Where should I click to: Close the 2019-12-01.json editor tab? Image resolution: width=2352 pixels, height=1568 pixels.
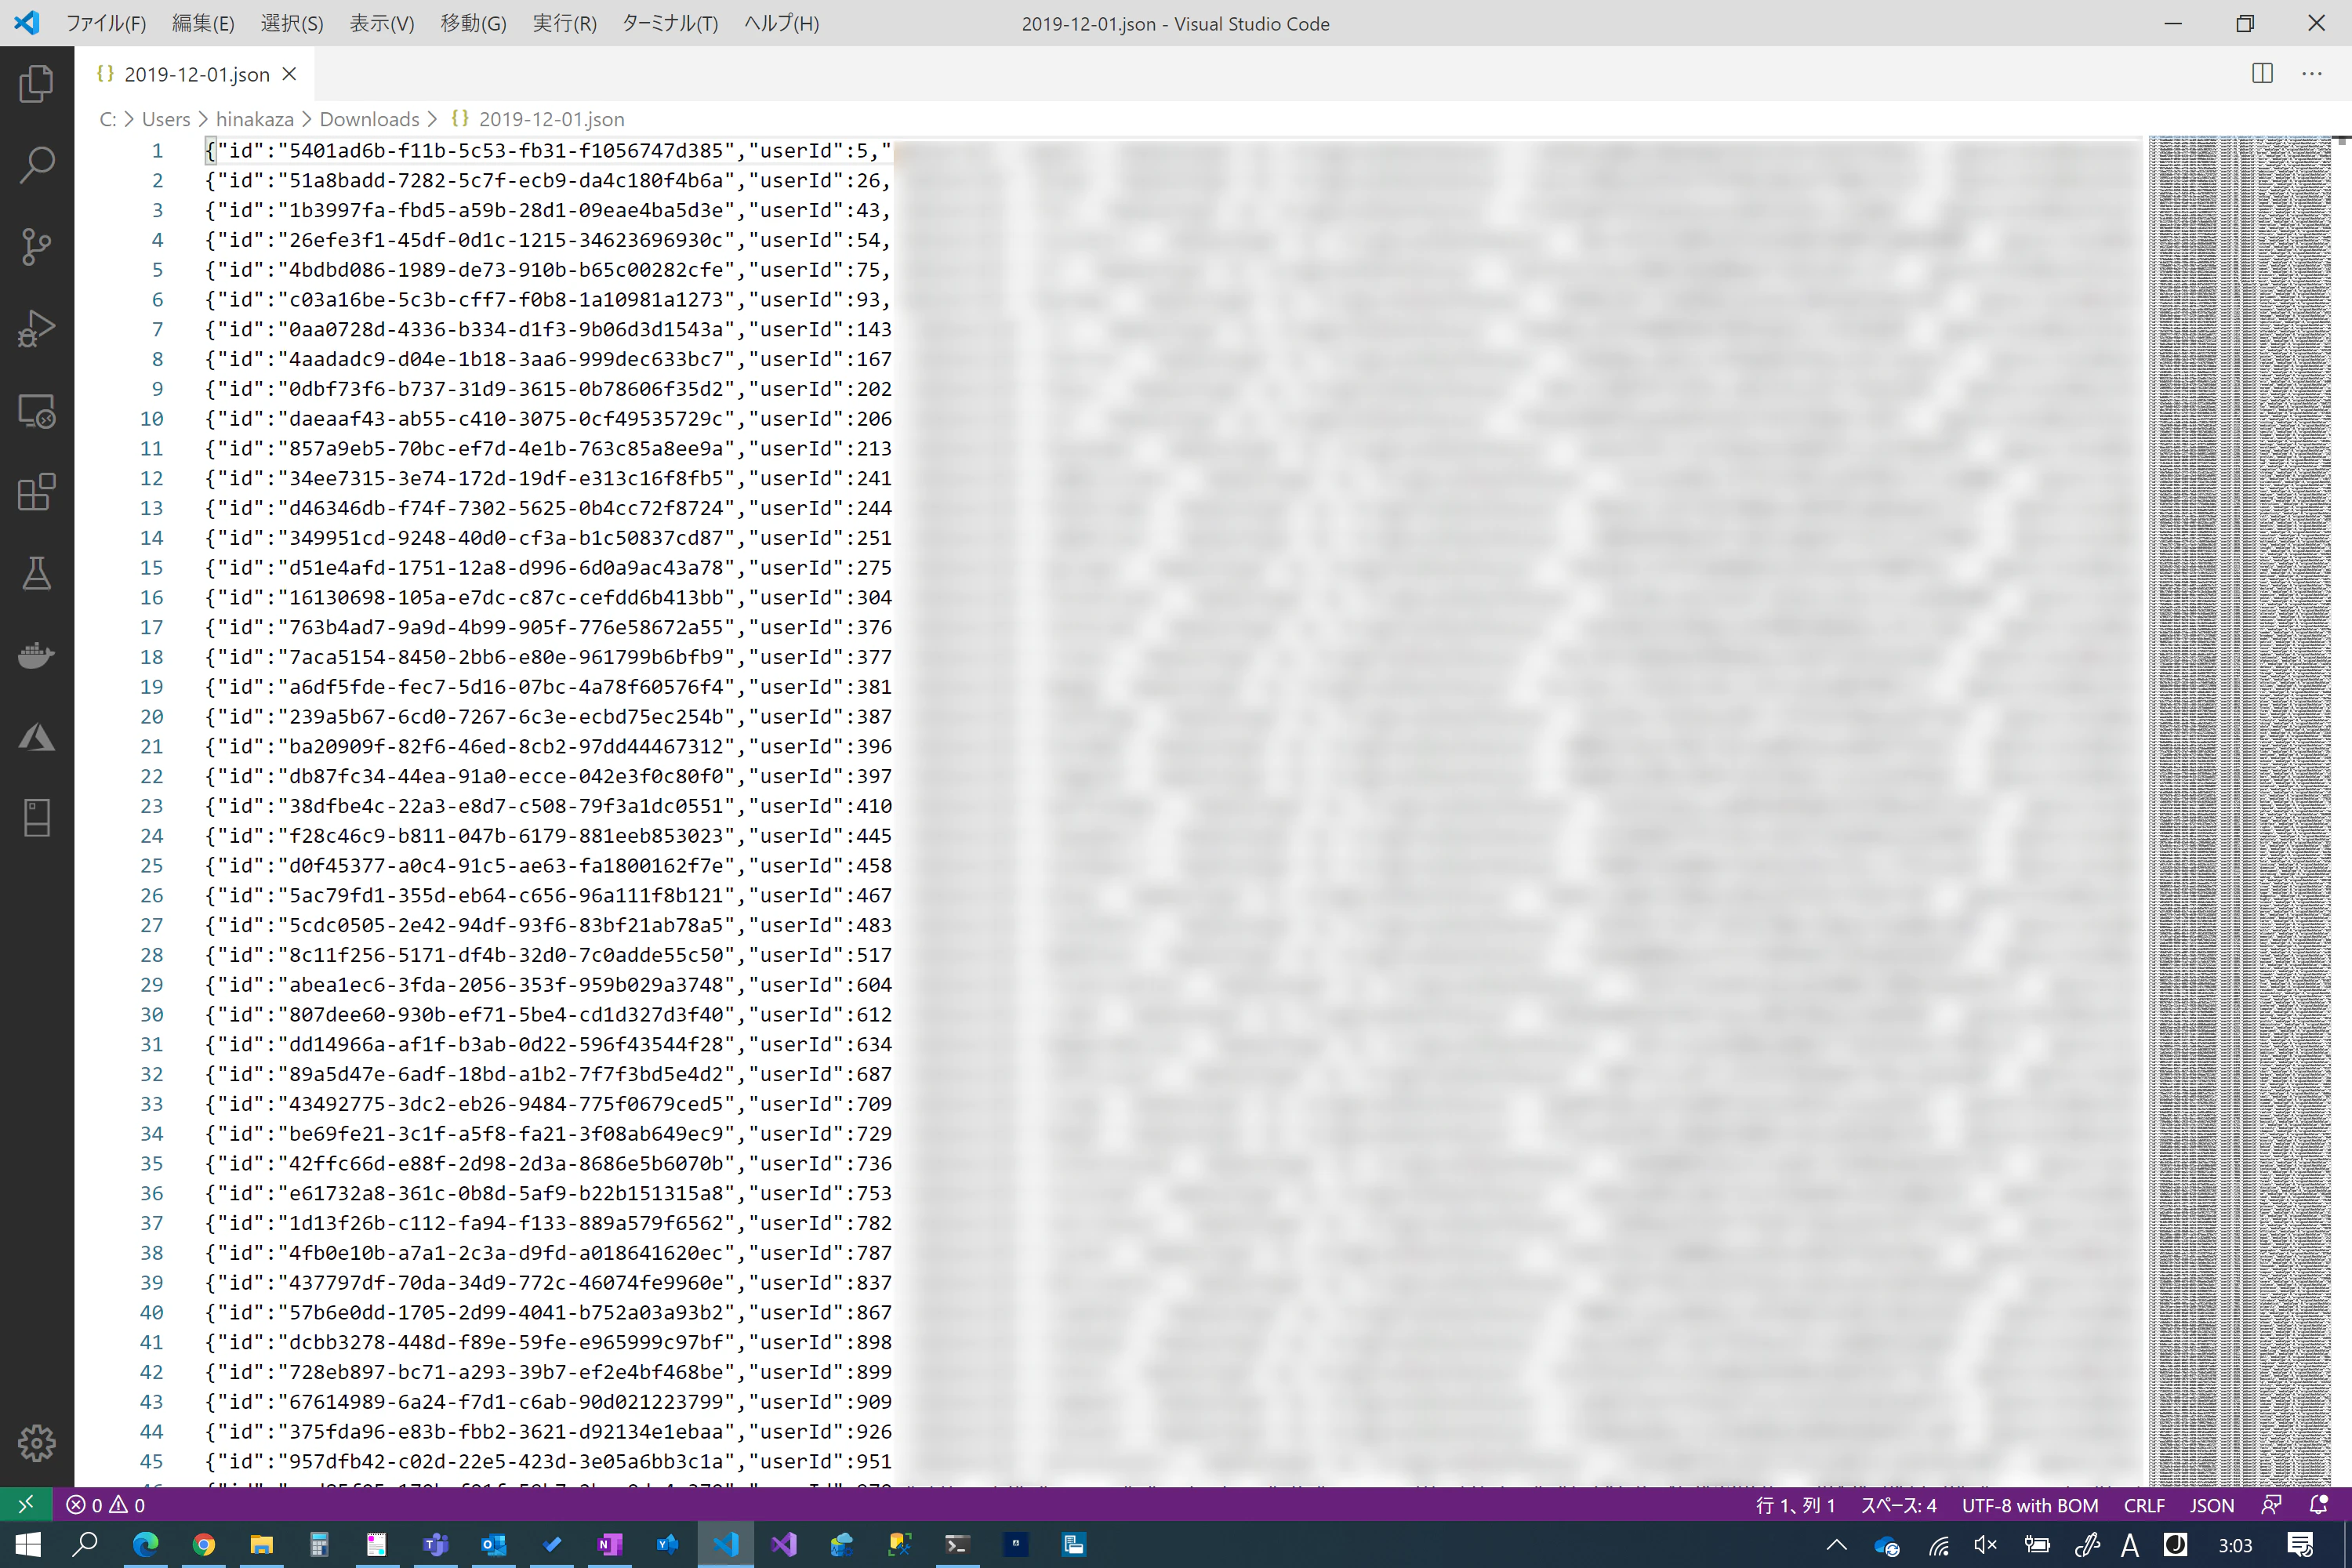289,74
